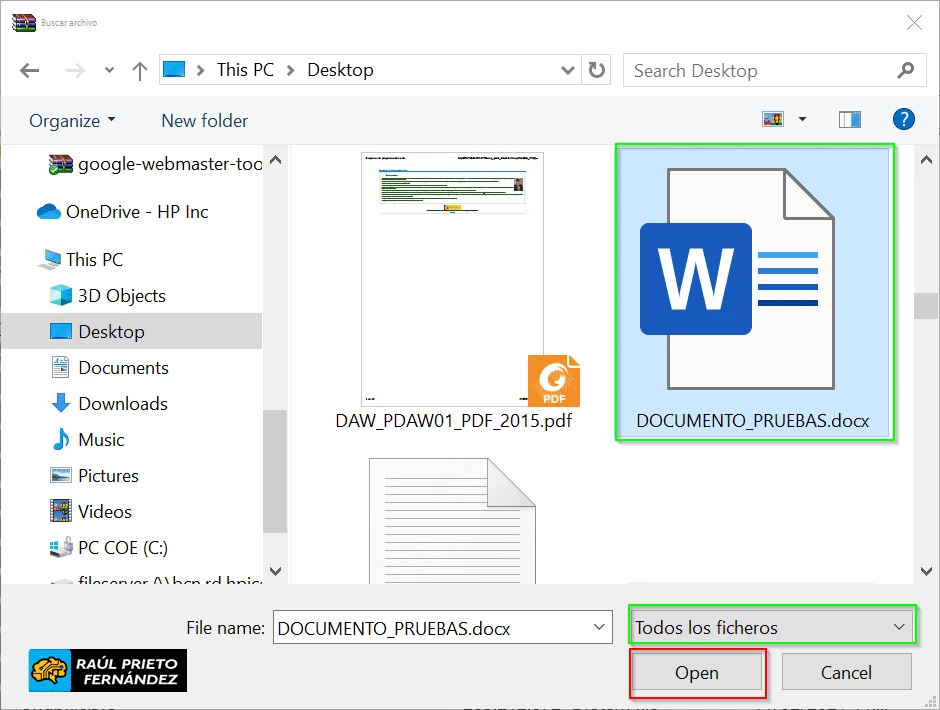Click the Open button

point(697,672)
